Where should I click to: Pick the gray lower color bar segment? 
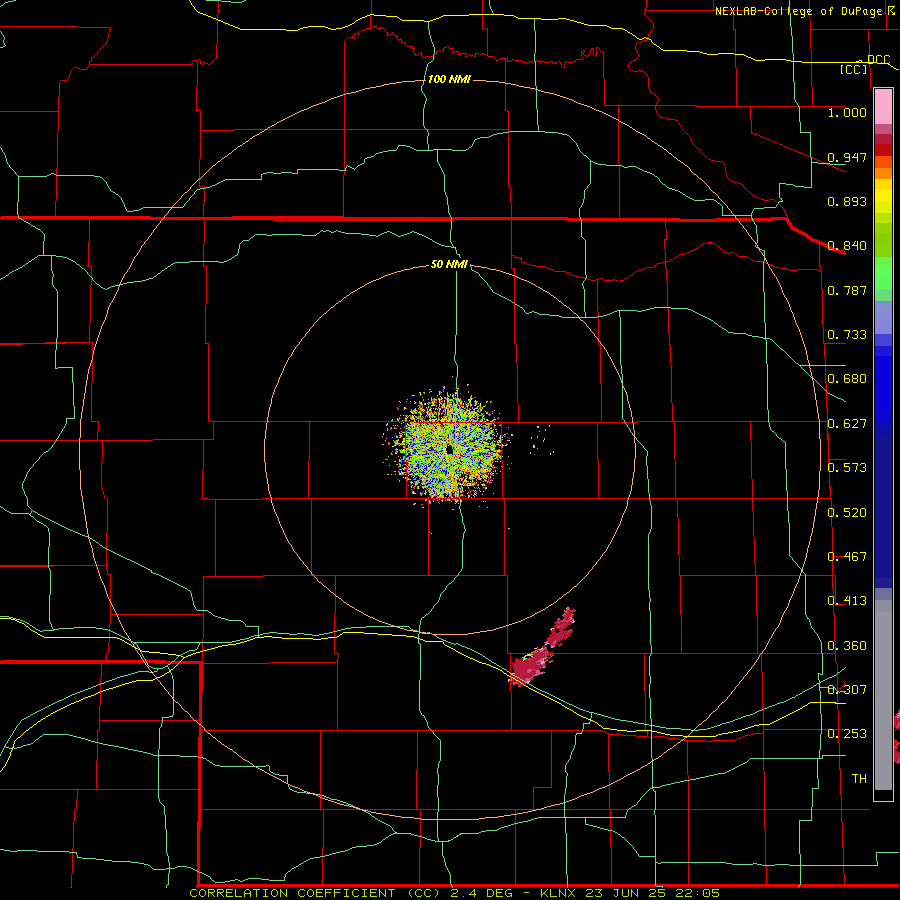point(883,695)
